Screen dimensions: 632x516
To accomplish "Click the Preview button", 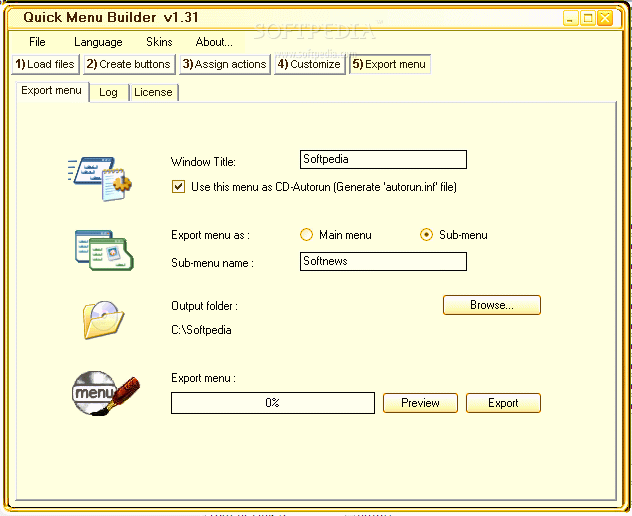I will pos(420,403).
